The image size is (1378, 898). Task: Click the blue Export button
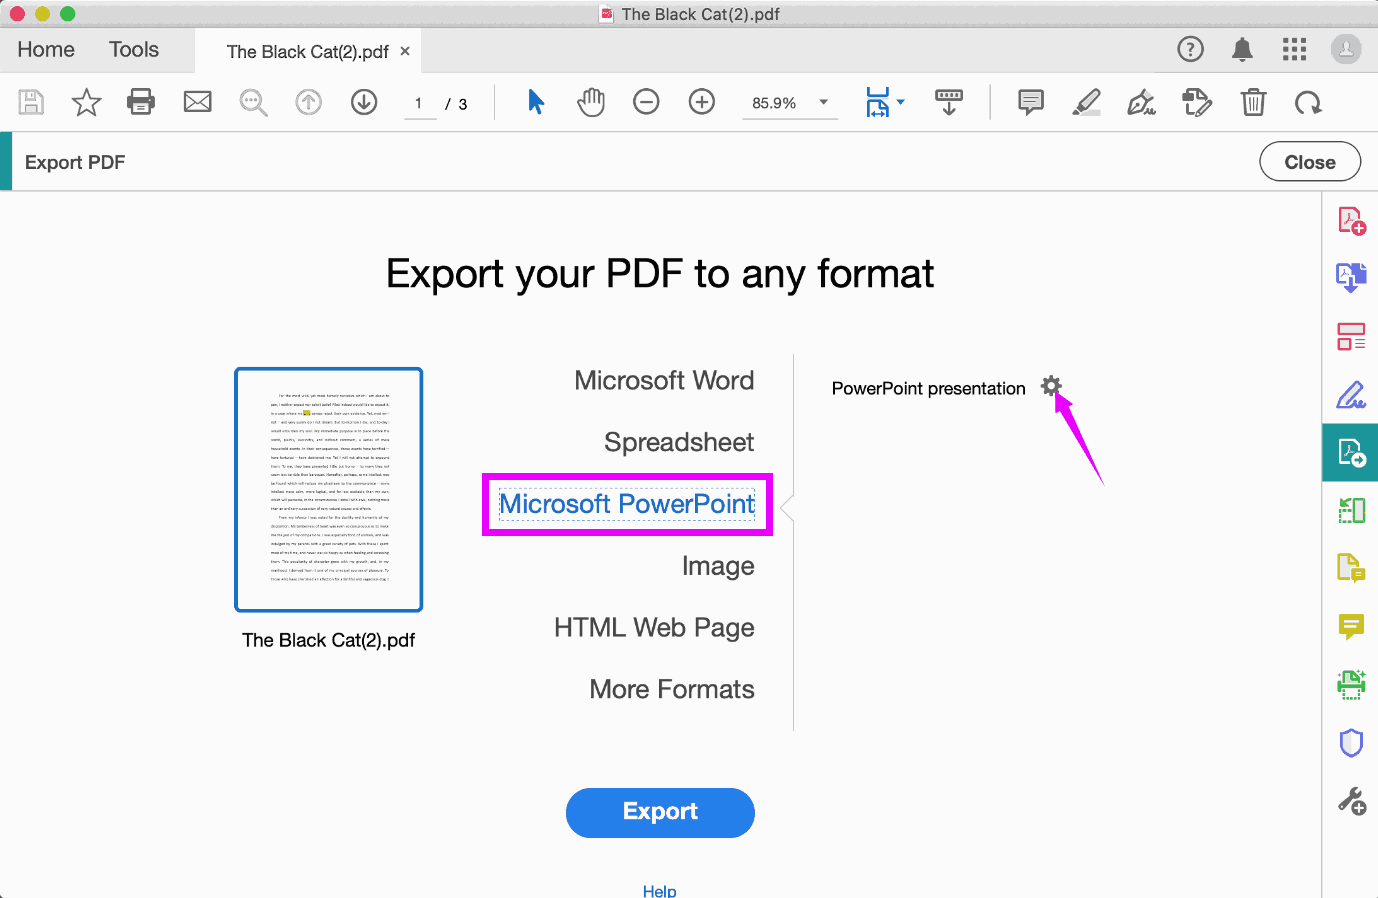coord(660,812)
